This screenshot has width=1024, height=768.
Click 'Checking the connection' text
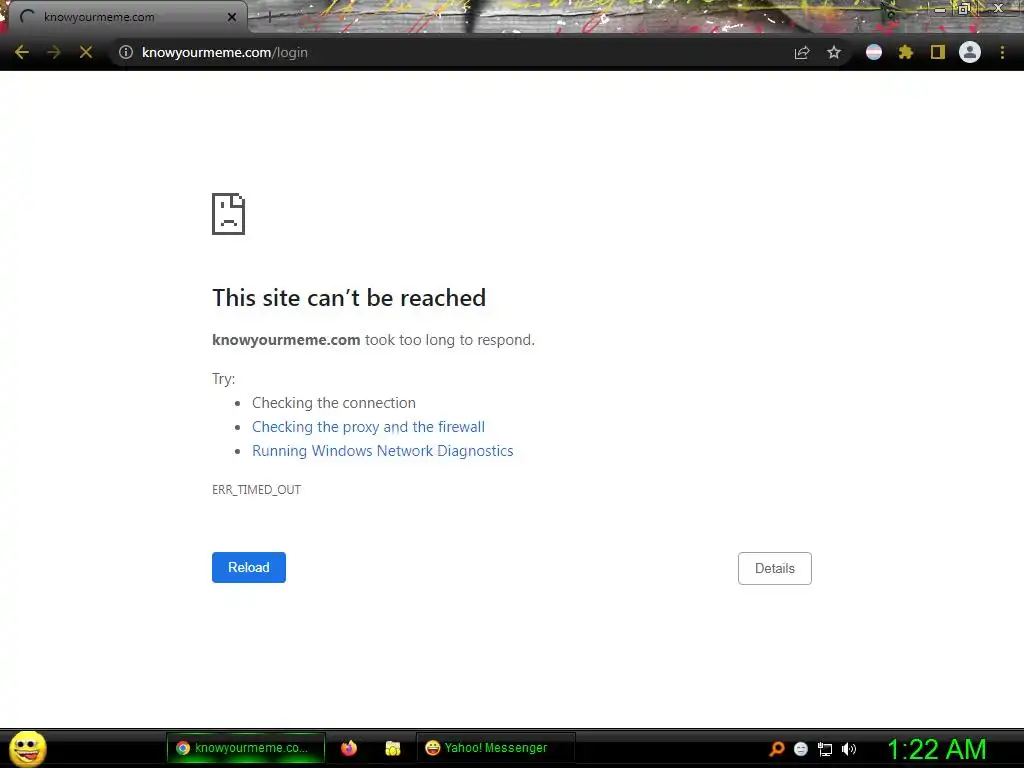[x=334, y=403]
